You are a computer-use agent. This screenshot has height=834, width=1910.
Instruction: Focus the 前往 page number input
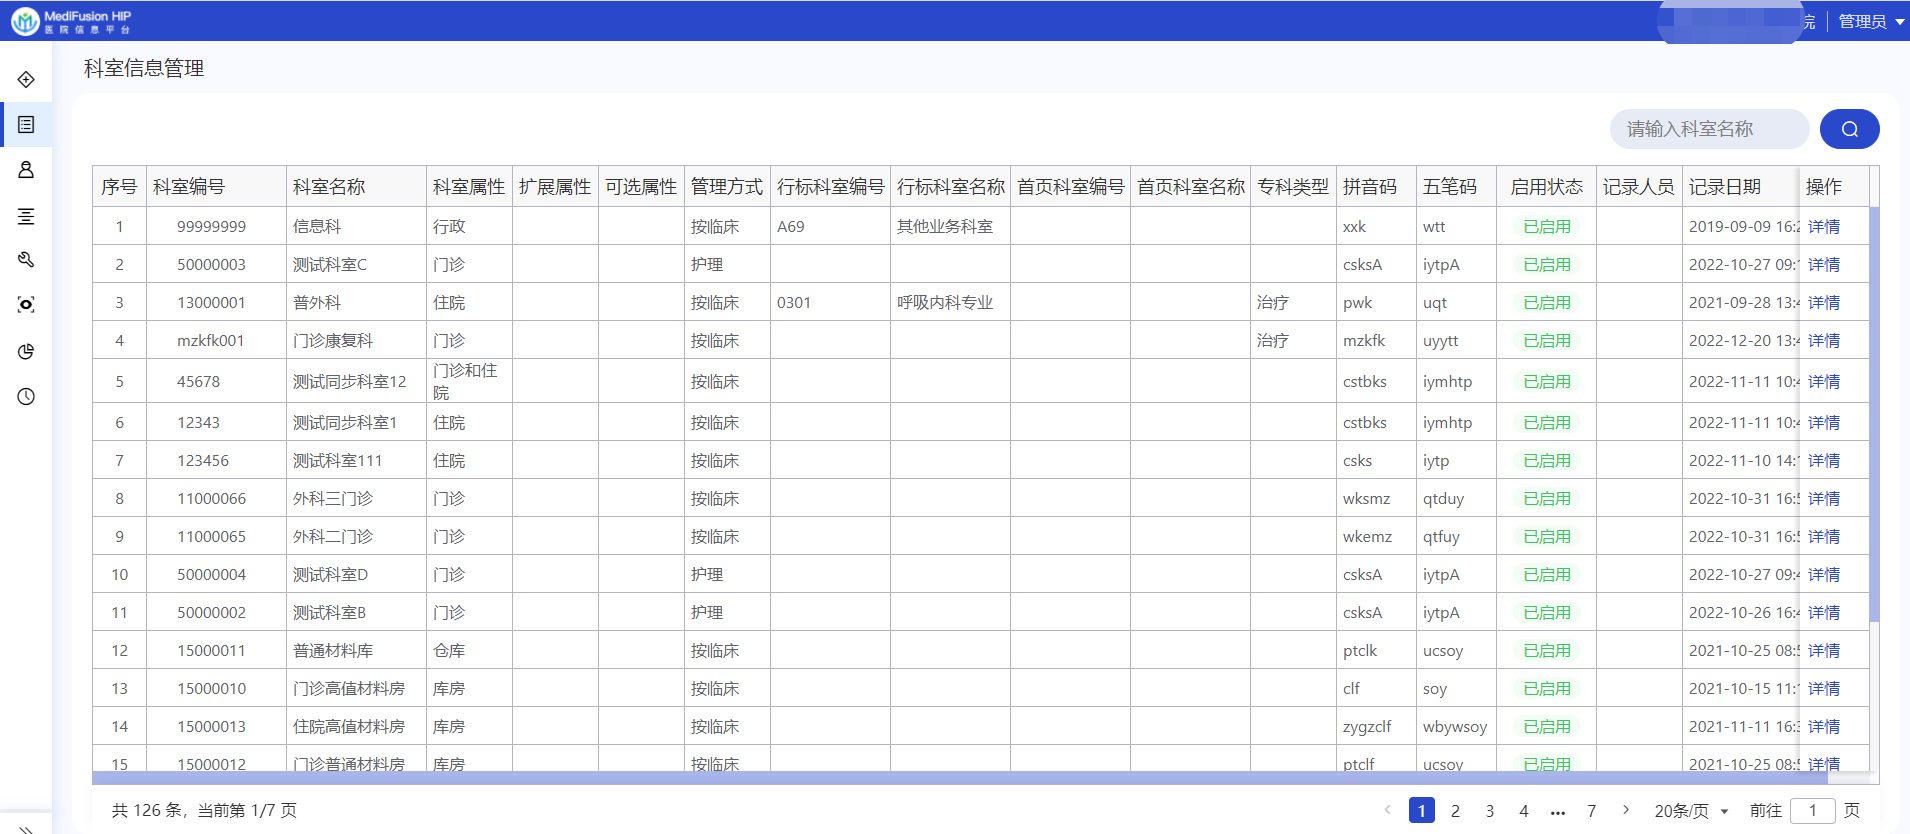click(1812, 810)
